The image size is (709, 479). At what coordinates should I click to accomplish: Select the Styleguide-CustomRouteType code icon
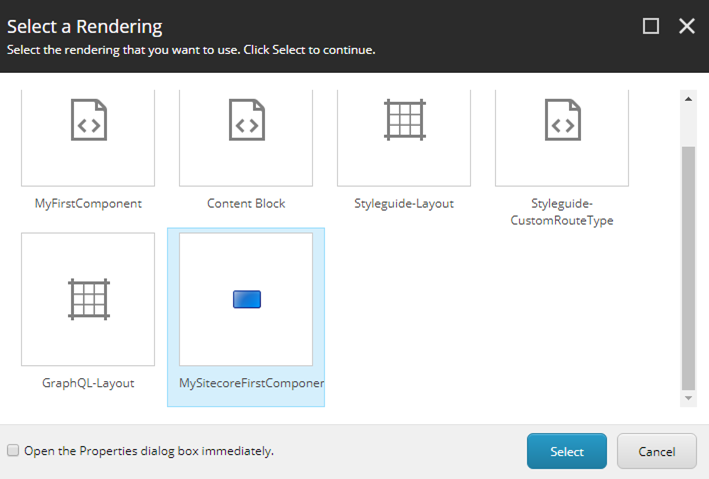click(562, 120)
